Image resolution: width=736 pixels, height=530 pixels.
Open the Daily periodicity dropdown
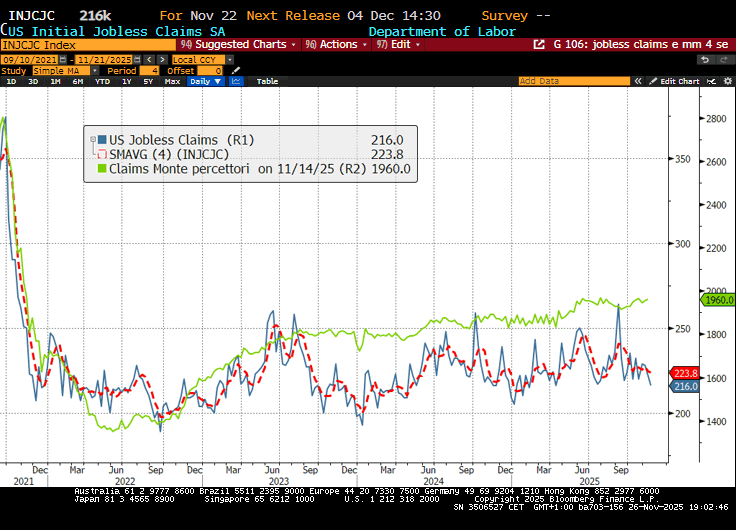(205, 81)
